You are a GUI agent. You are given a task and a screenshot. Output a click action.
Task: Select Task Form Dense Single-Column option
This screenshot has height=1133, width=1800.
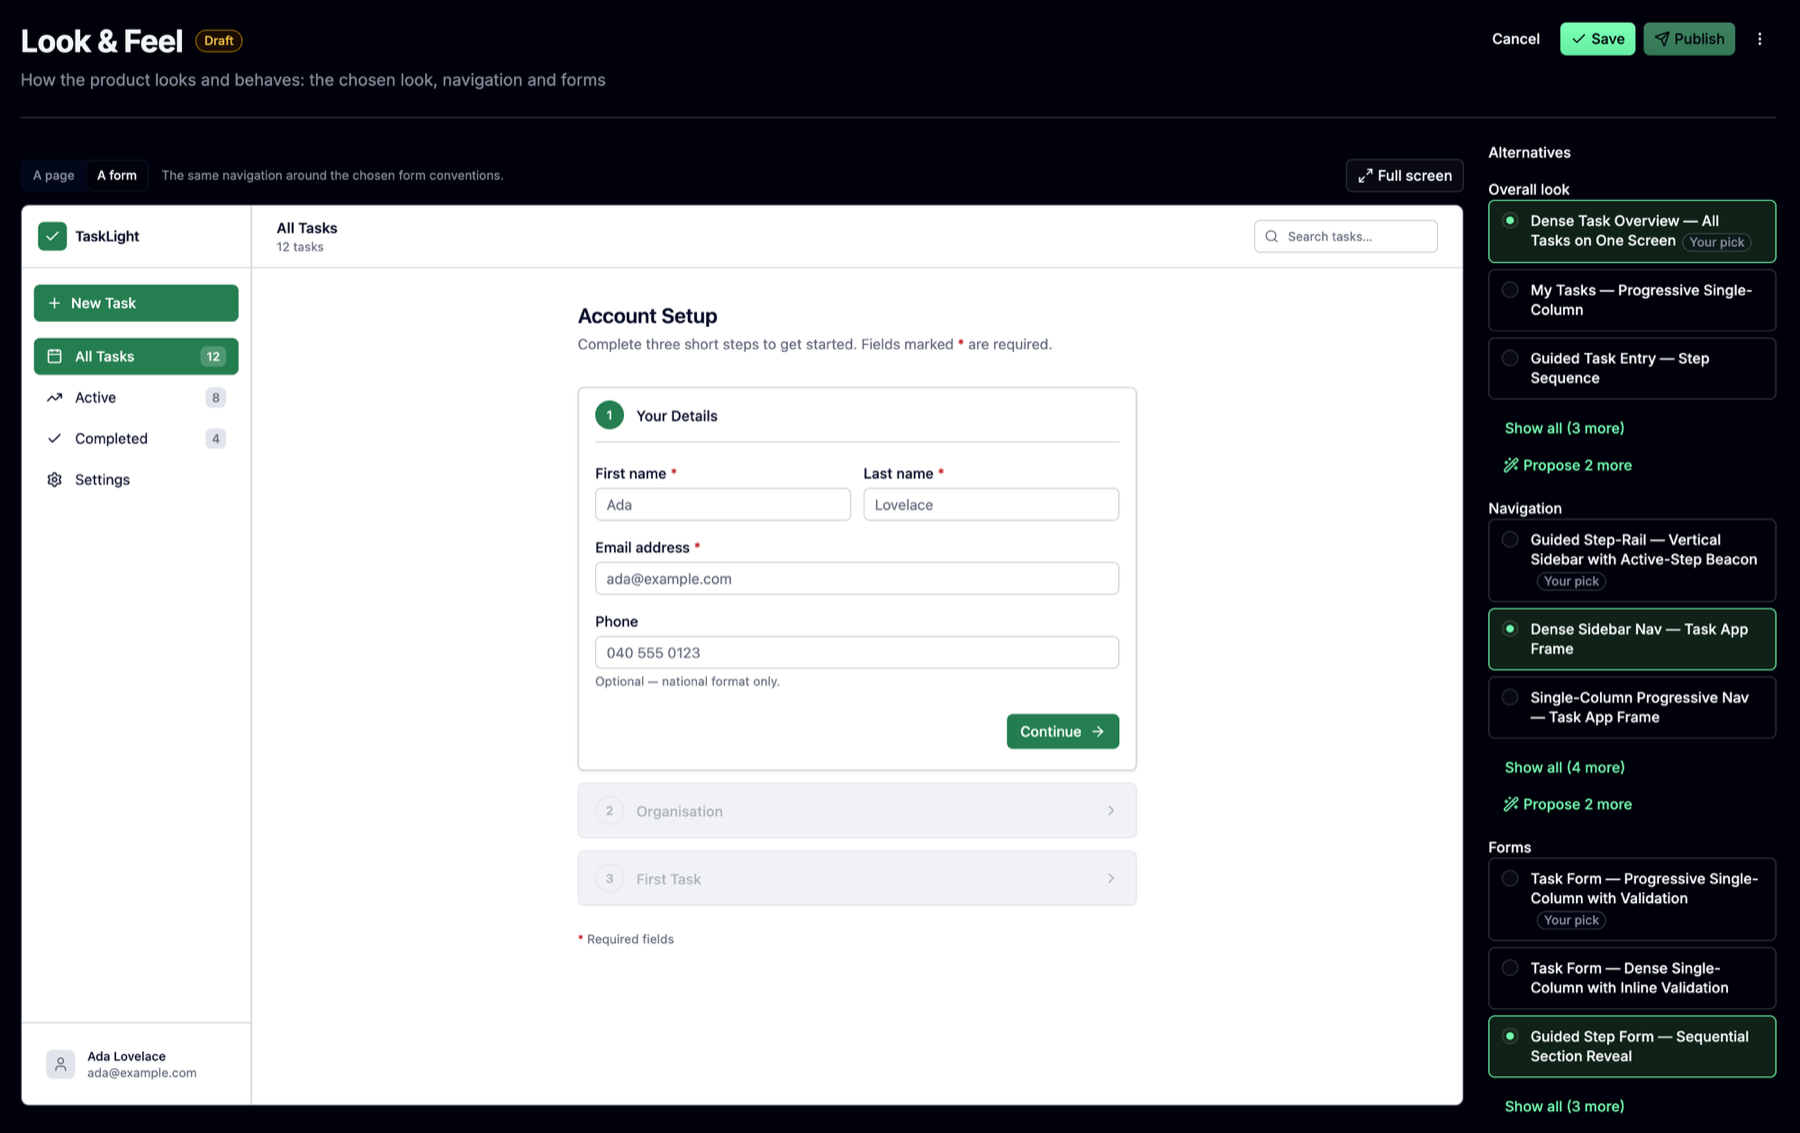tap(1632, 978)
